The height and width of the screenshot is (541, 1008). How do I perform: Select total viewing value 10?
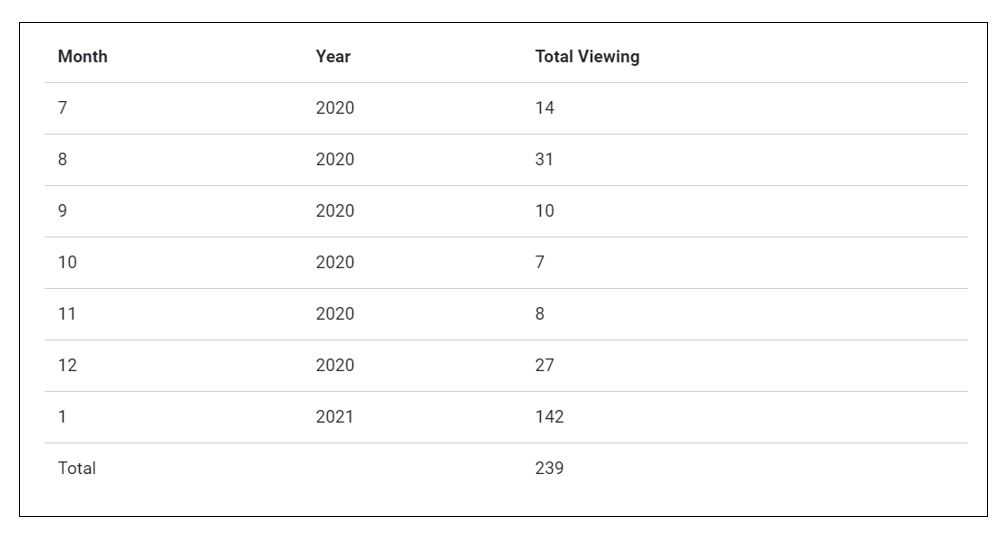[x=545, y=211]
